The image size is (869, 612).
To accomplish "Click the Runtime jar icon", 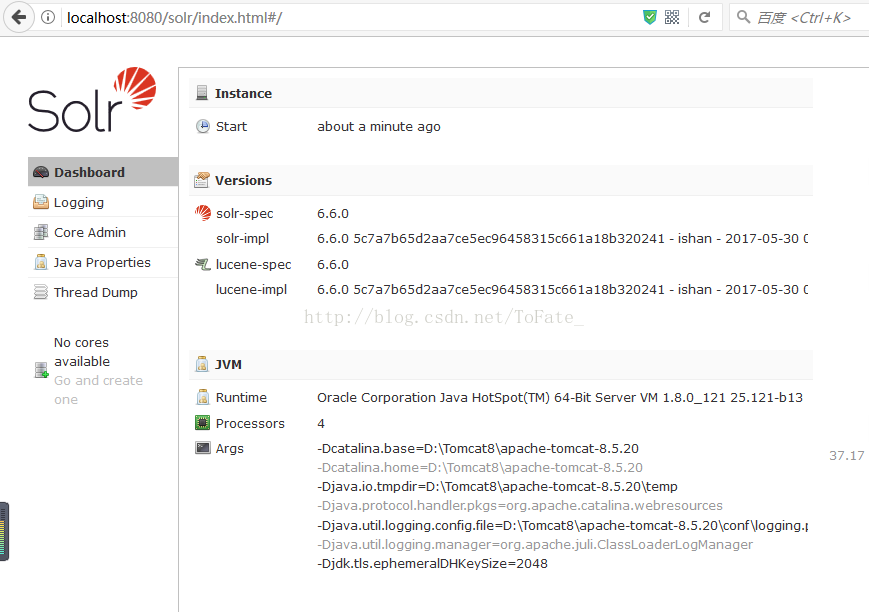I will [203, 397].
